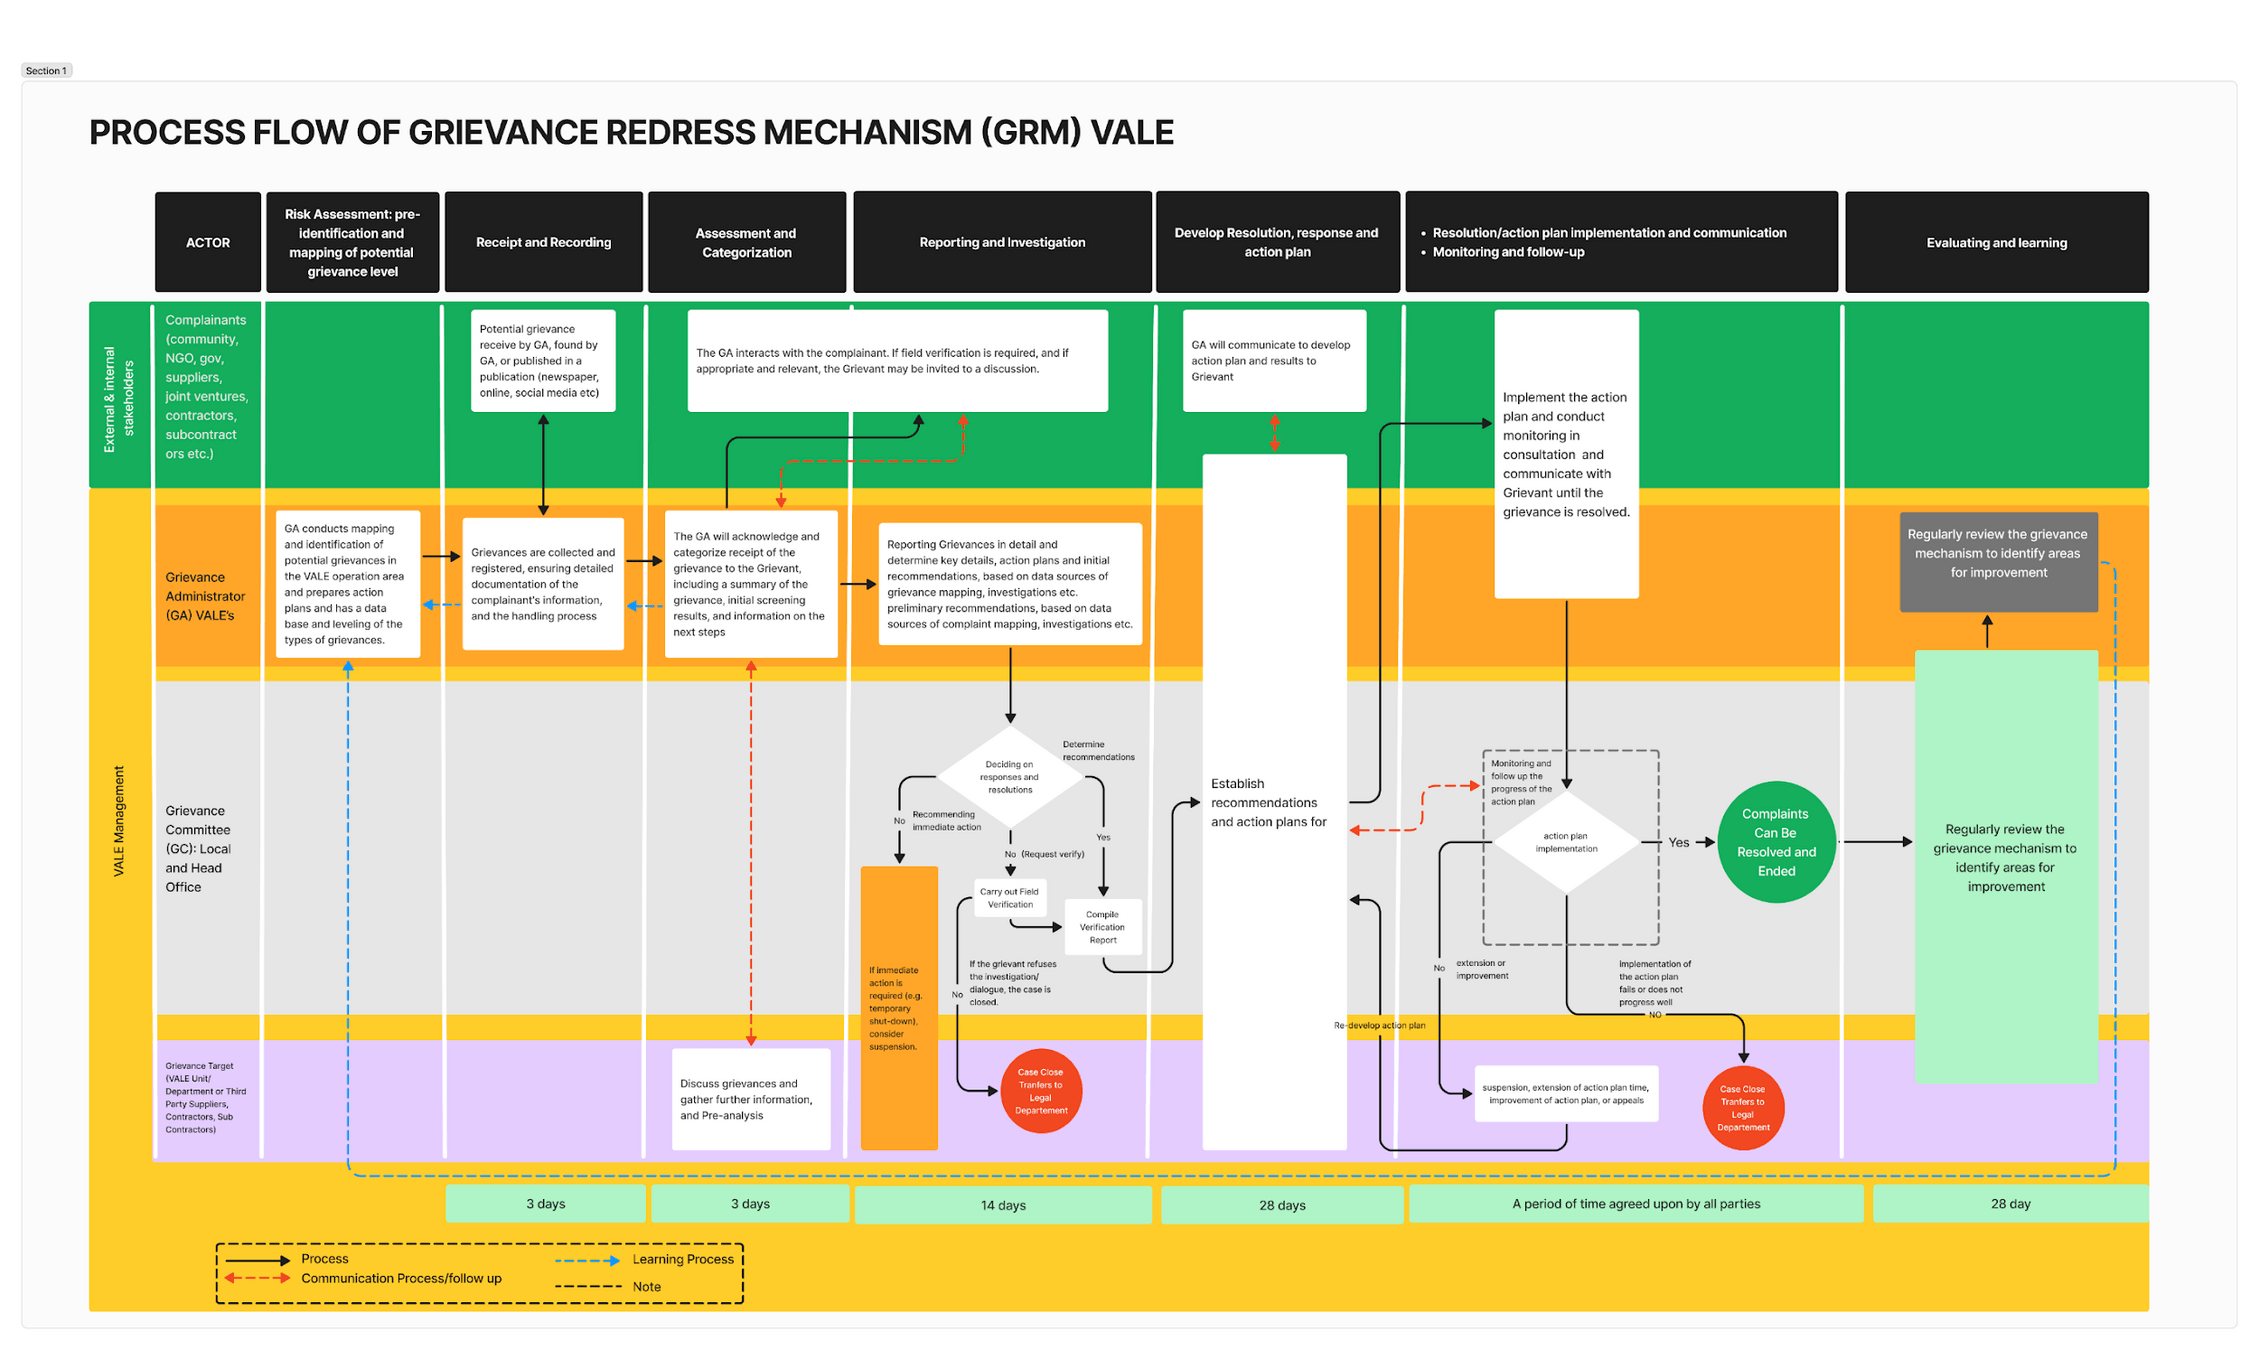Viewport: 2259px width, 1350px height.
Task: Select the Reporting and Investigation header
Action: [x=1001, y=242]
